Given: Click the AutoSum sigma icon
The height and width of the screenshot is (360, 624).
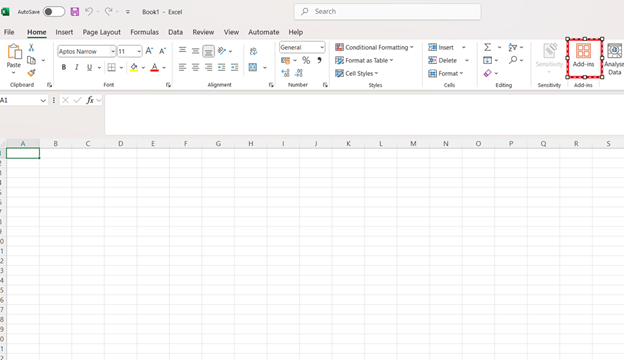Looking at the screenshot, I should coord(488,47).
